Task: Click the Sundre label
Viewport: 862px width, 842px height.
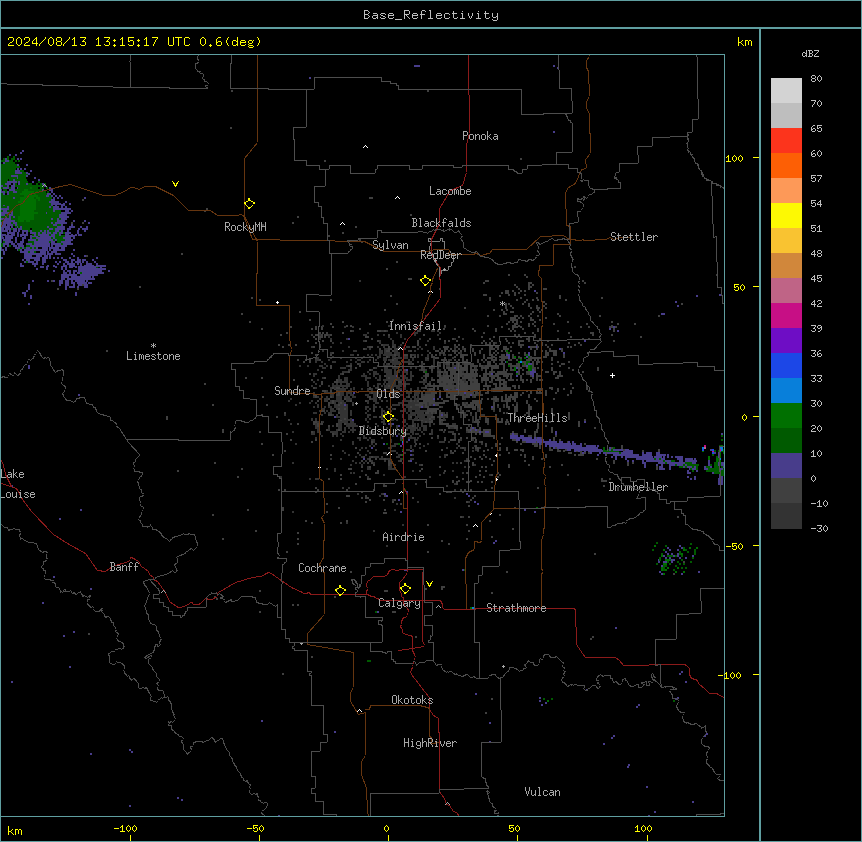Action: (x=292, y=391)
